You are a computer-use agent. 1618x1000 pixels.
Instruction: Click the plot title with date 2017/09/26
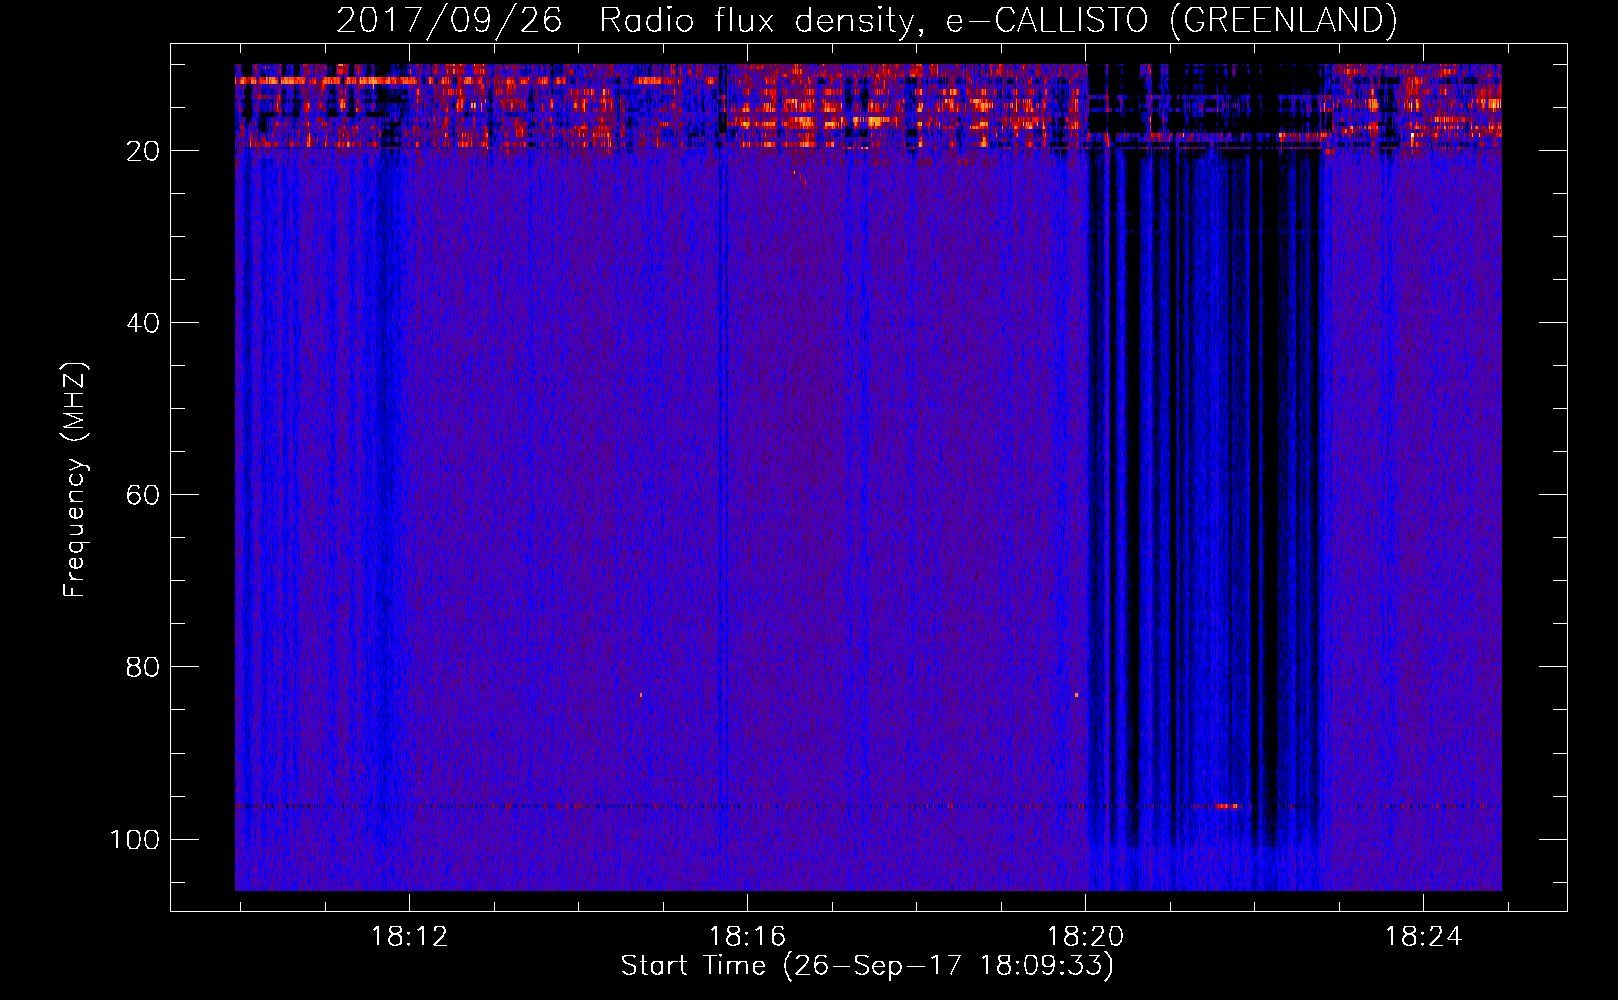(866, 20)
